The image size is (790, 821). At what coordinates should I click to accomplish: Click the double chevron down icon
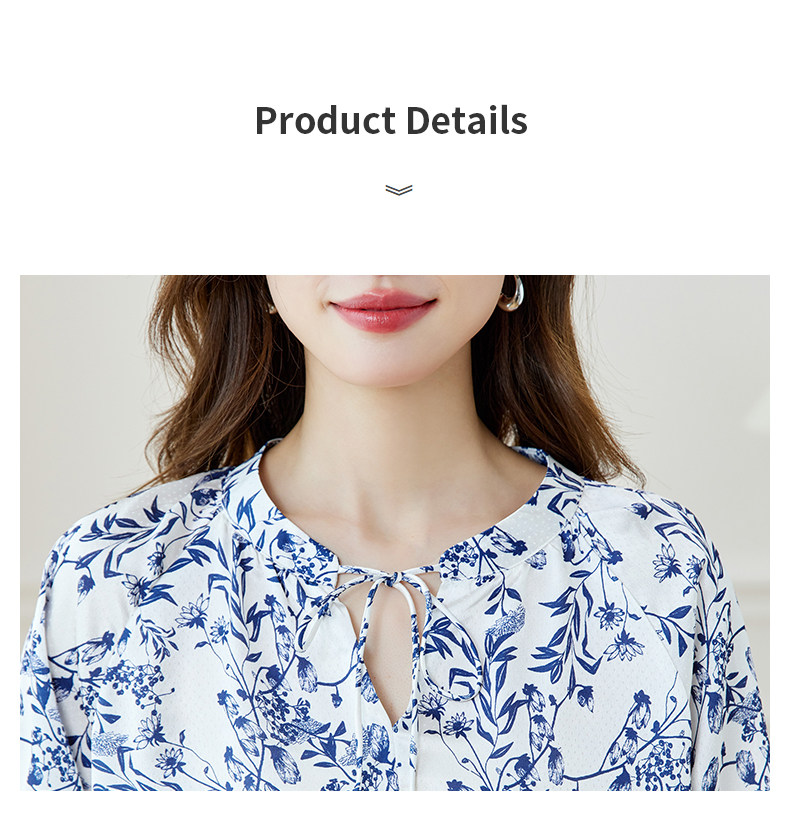pyautogui.click(x=398, y=190)
